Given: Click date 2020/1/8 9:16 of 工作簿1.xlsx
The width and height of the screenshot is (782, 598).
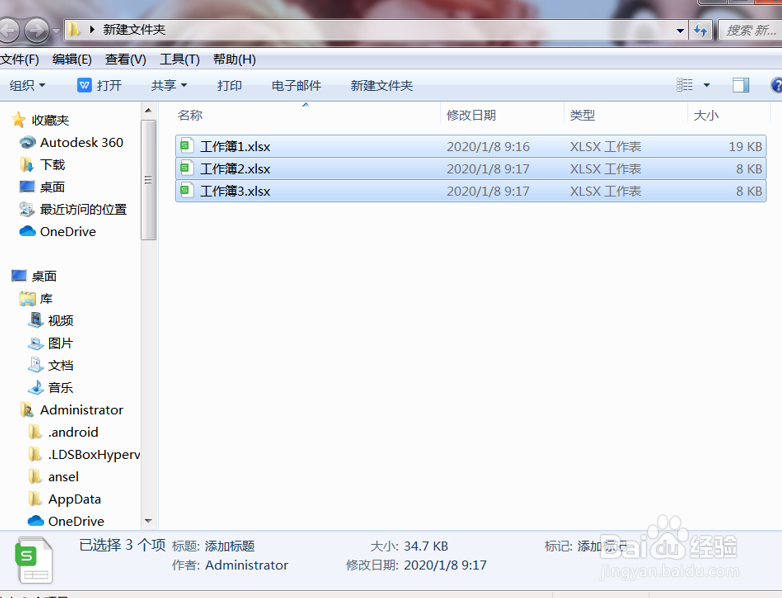Looking at the screenshot, I should [488, 147].
